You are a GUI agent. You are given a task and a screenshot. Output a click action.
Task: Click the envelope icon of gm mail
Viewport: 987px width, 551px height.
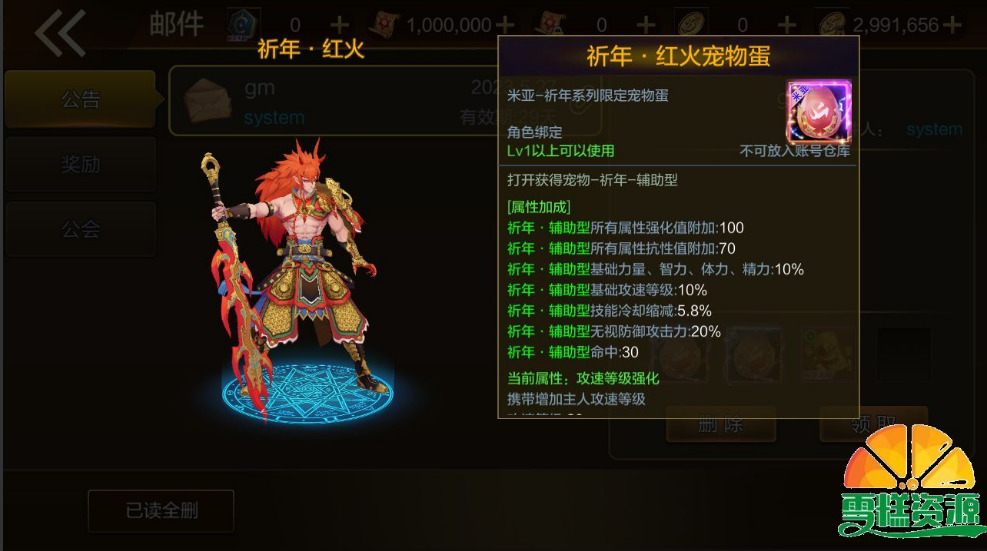(x=208, y=99)
